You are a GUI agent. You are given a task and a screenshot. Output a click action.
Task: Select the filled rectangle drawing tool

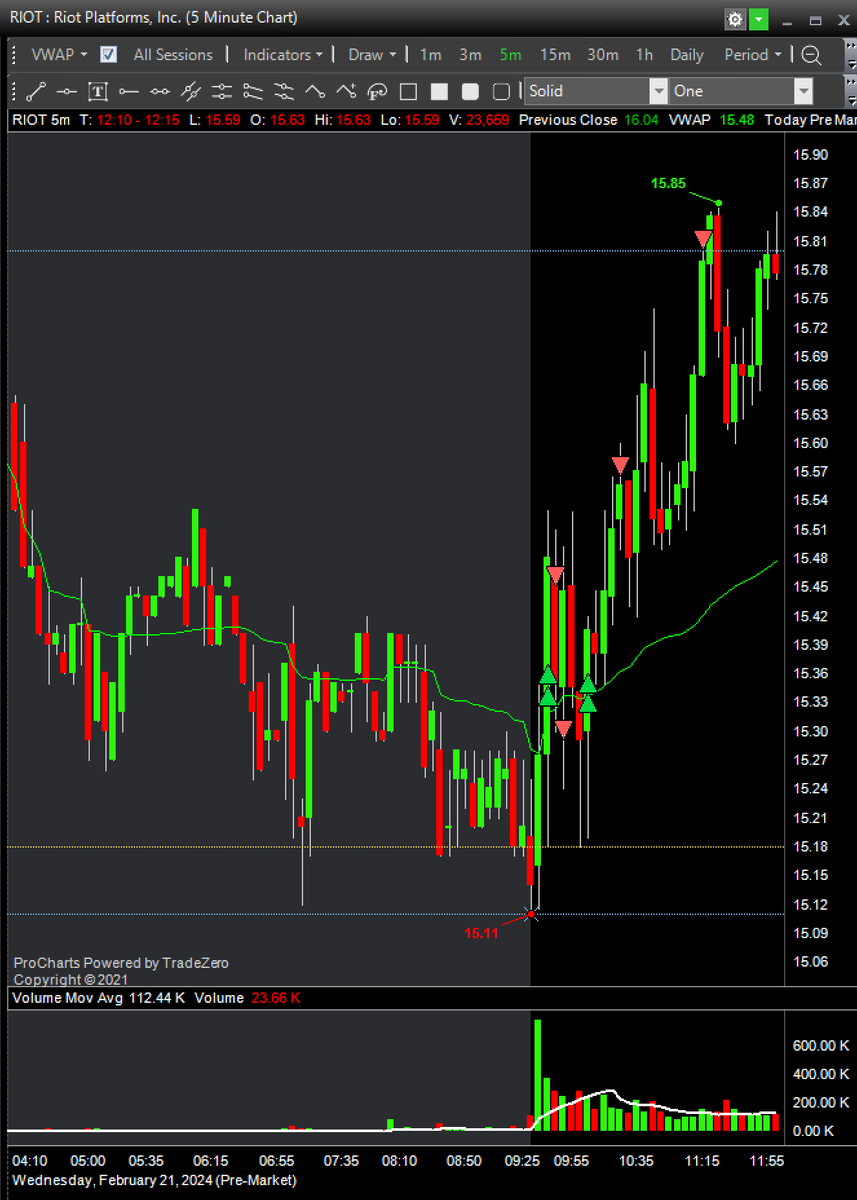(440, 91)
